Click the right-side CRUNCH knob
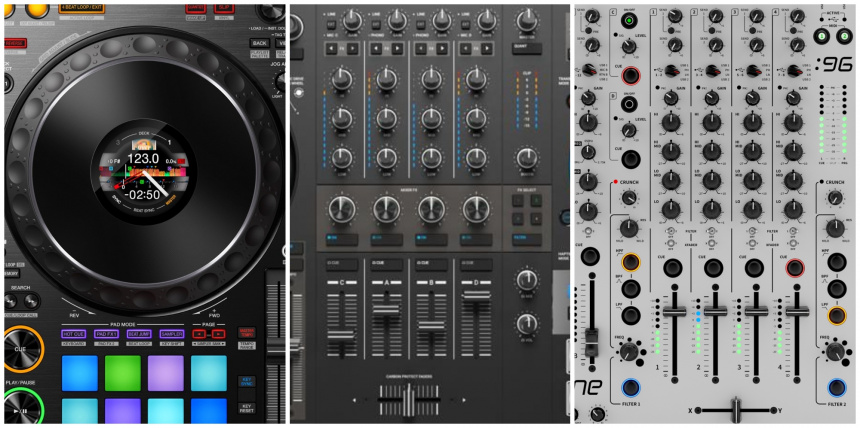Screen dimensions: 860x428 835,198
